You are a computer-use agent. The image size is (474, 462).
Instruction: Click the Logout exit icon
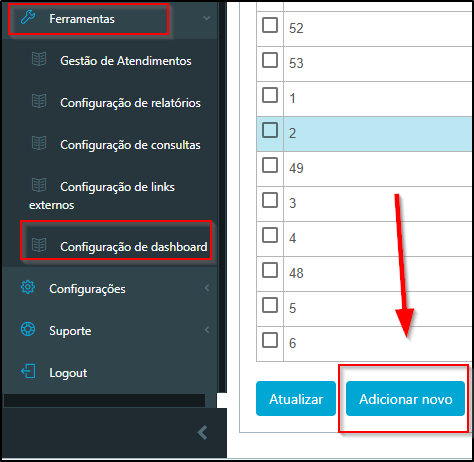click(x=28, y=371)
